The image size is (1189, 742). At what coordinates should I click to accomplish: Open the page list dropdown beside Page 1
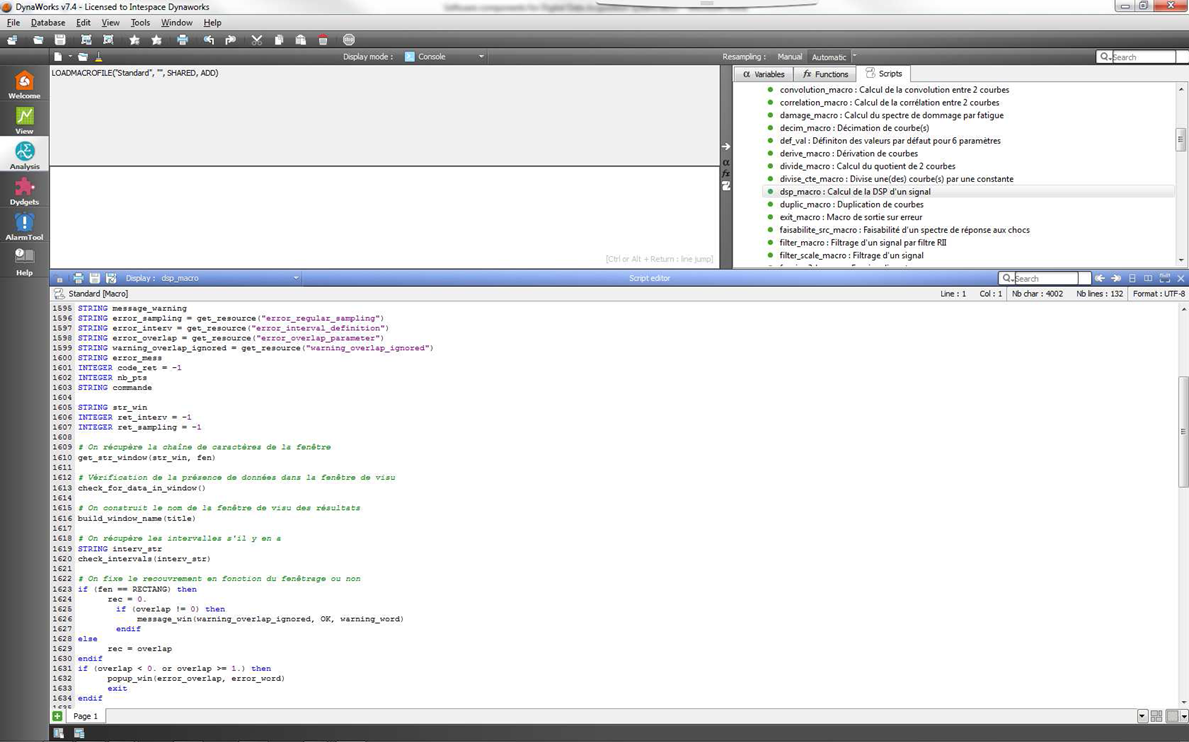(1142, 716)
